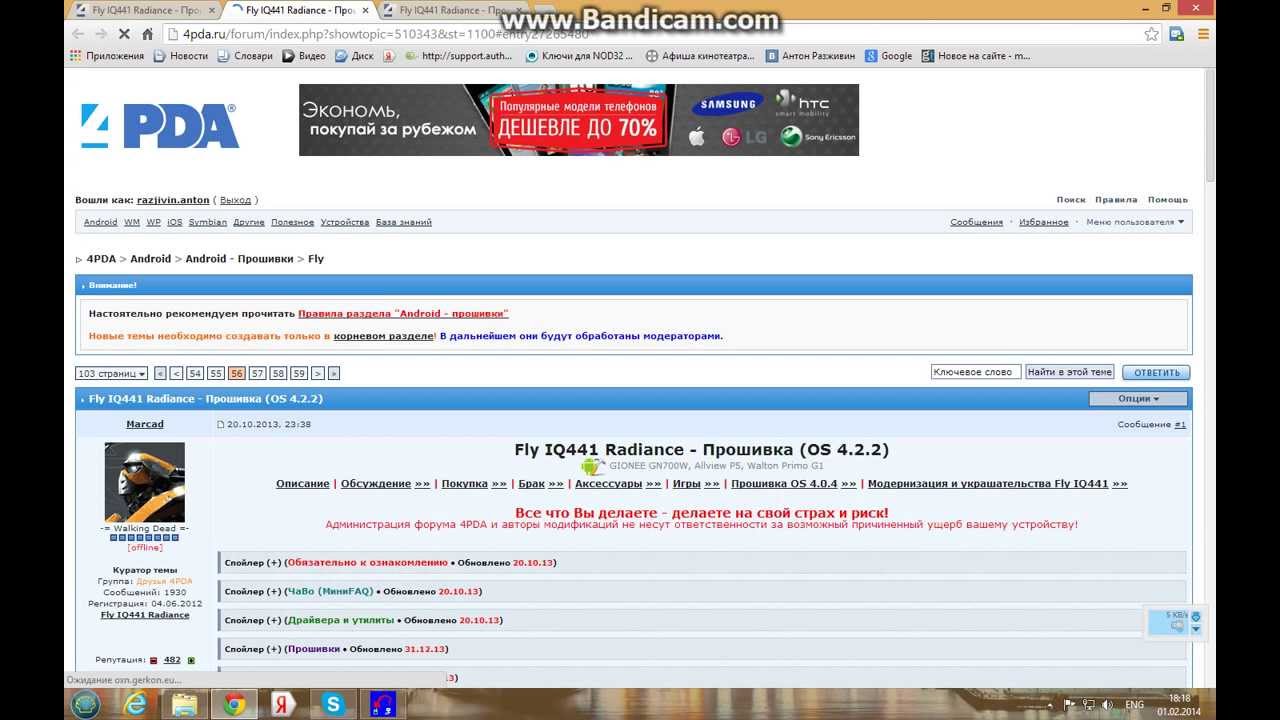Open the Устройства menu item

coord(345,222)
